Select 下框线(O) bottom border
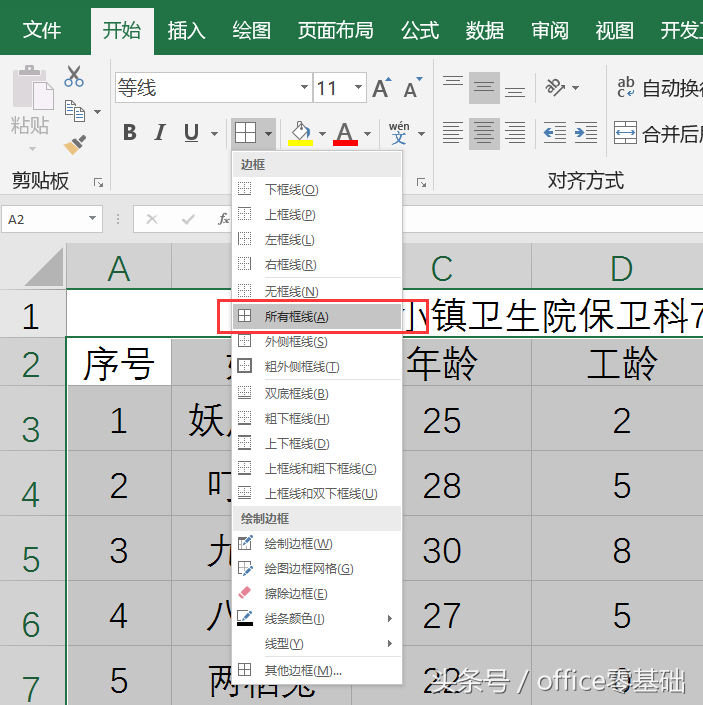The height and width of the screenshot is (705, 703). pos(317,190)
